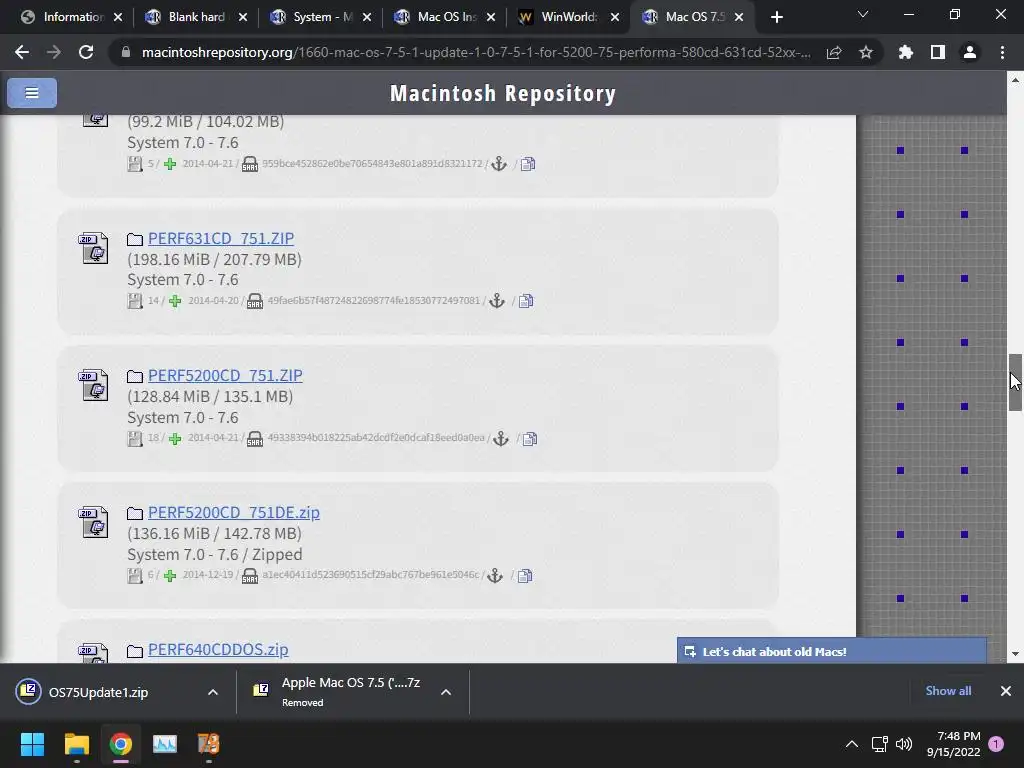This screenshot has width=1024, height=768.
Task: Click the anchor icon in the 99.2 MiB file row
Action: (x=499, y=163)
